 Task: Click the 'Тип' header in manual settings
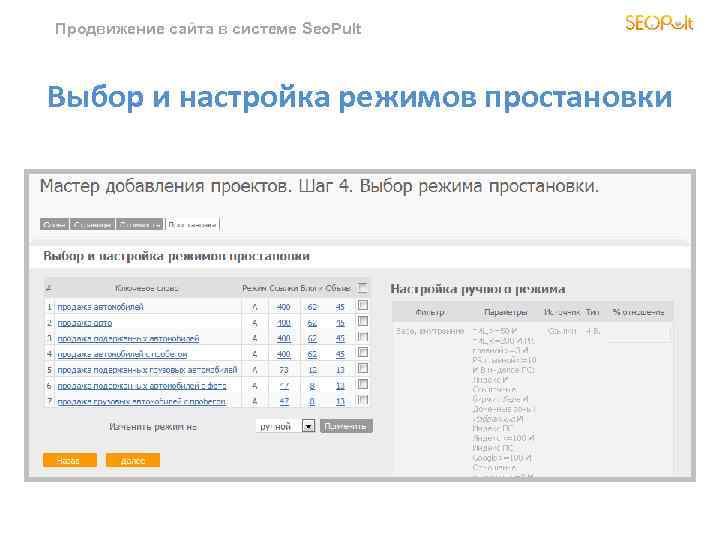pos(593,312)
